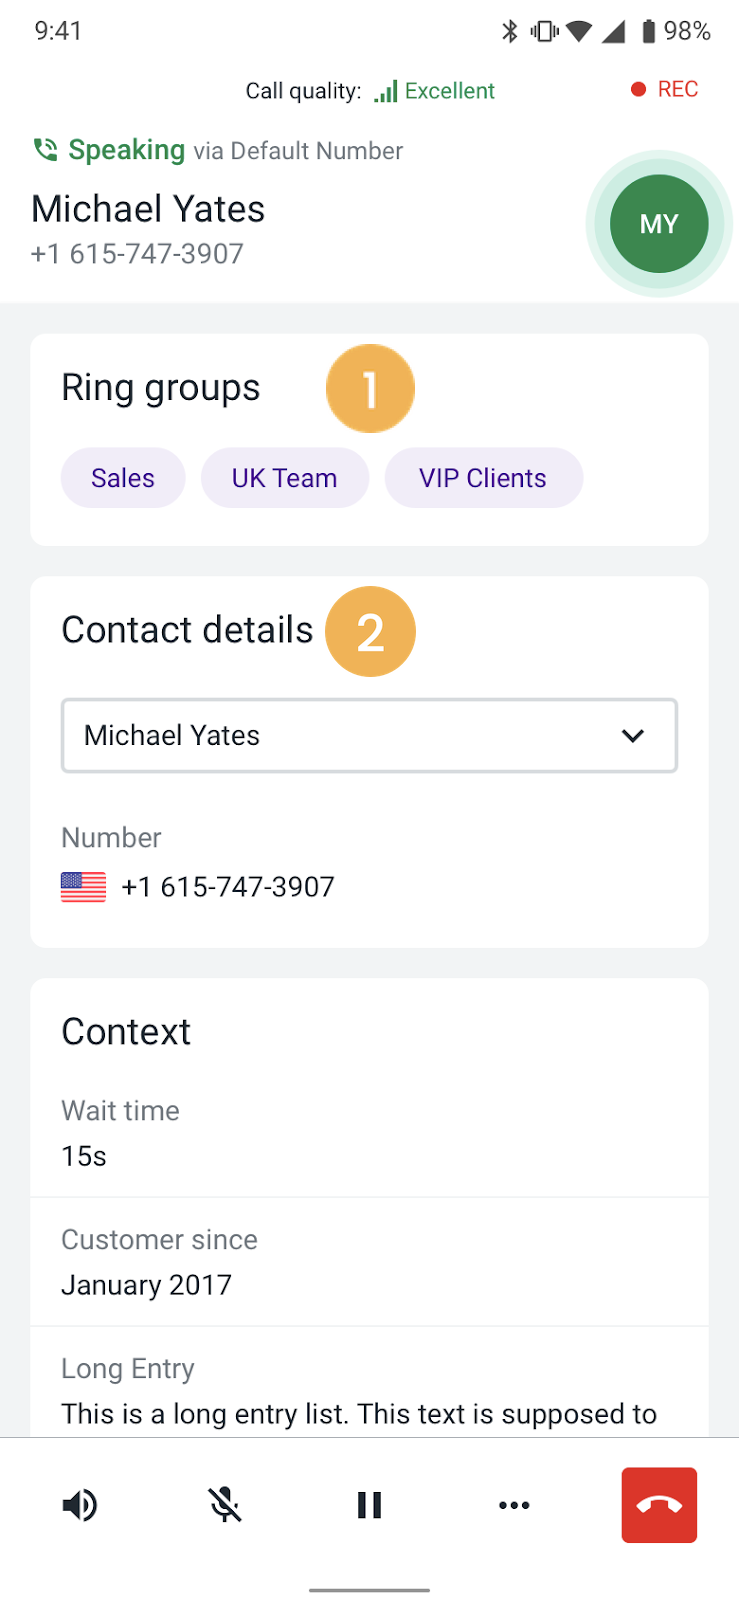739x1600 pixels.
Task: Tap the Bluetooth icon in status bar
Action: tap(510, 31)
